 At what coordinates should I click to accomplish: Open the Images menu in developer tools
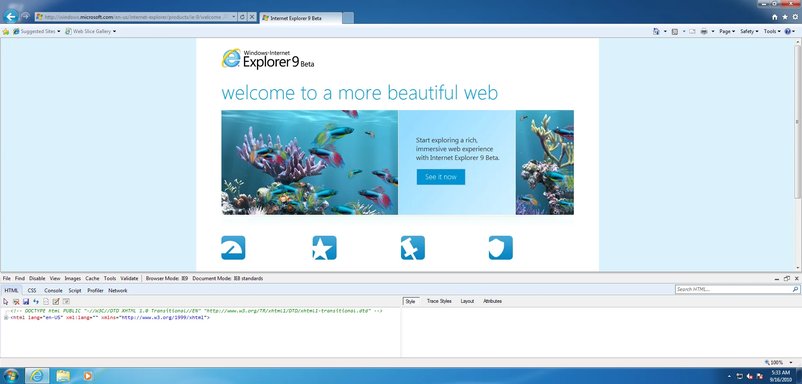click(73, 279)
